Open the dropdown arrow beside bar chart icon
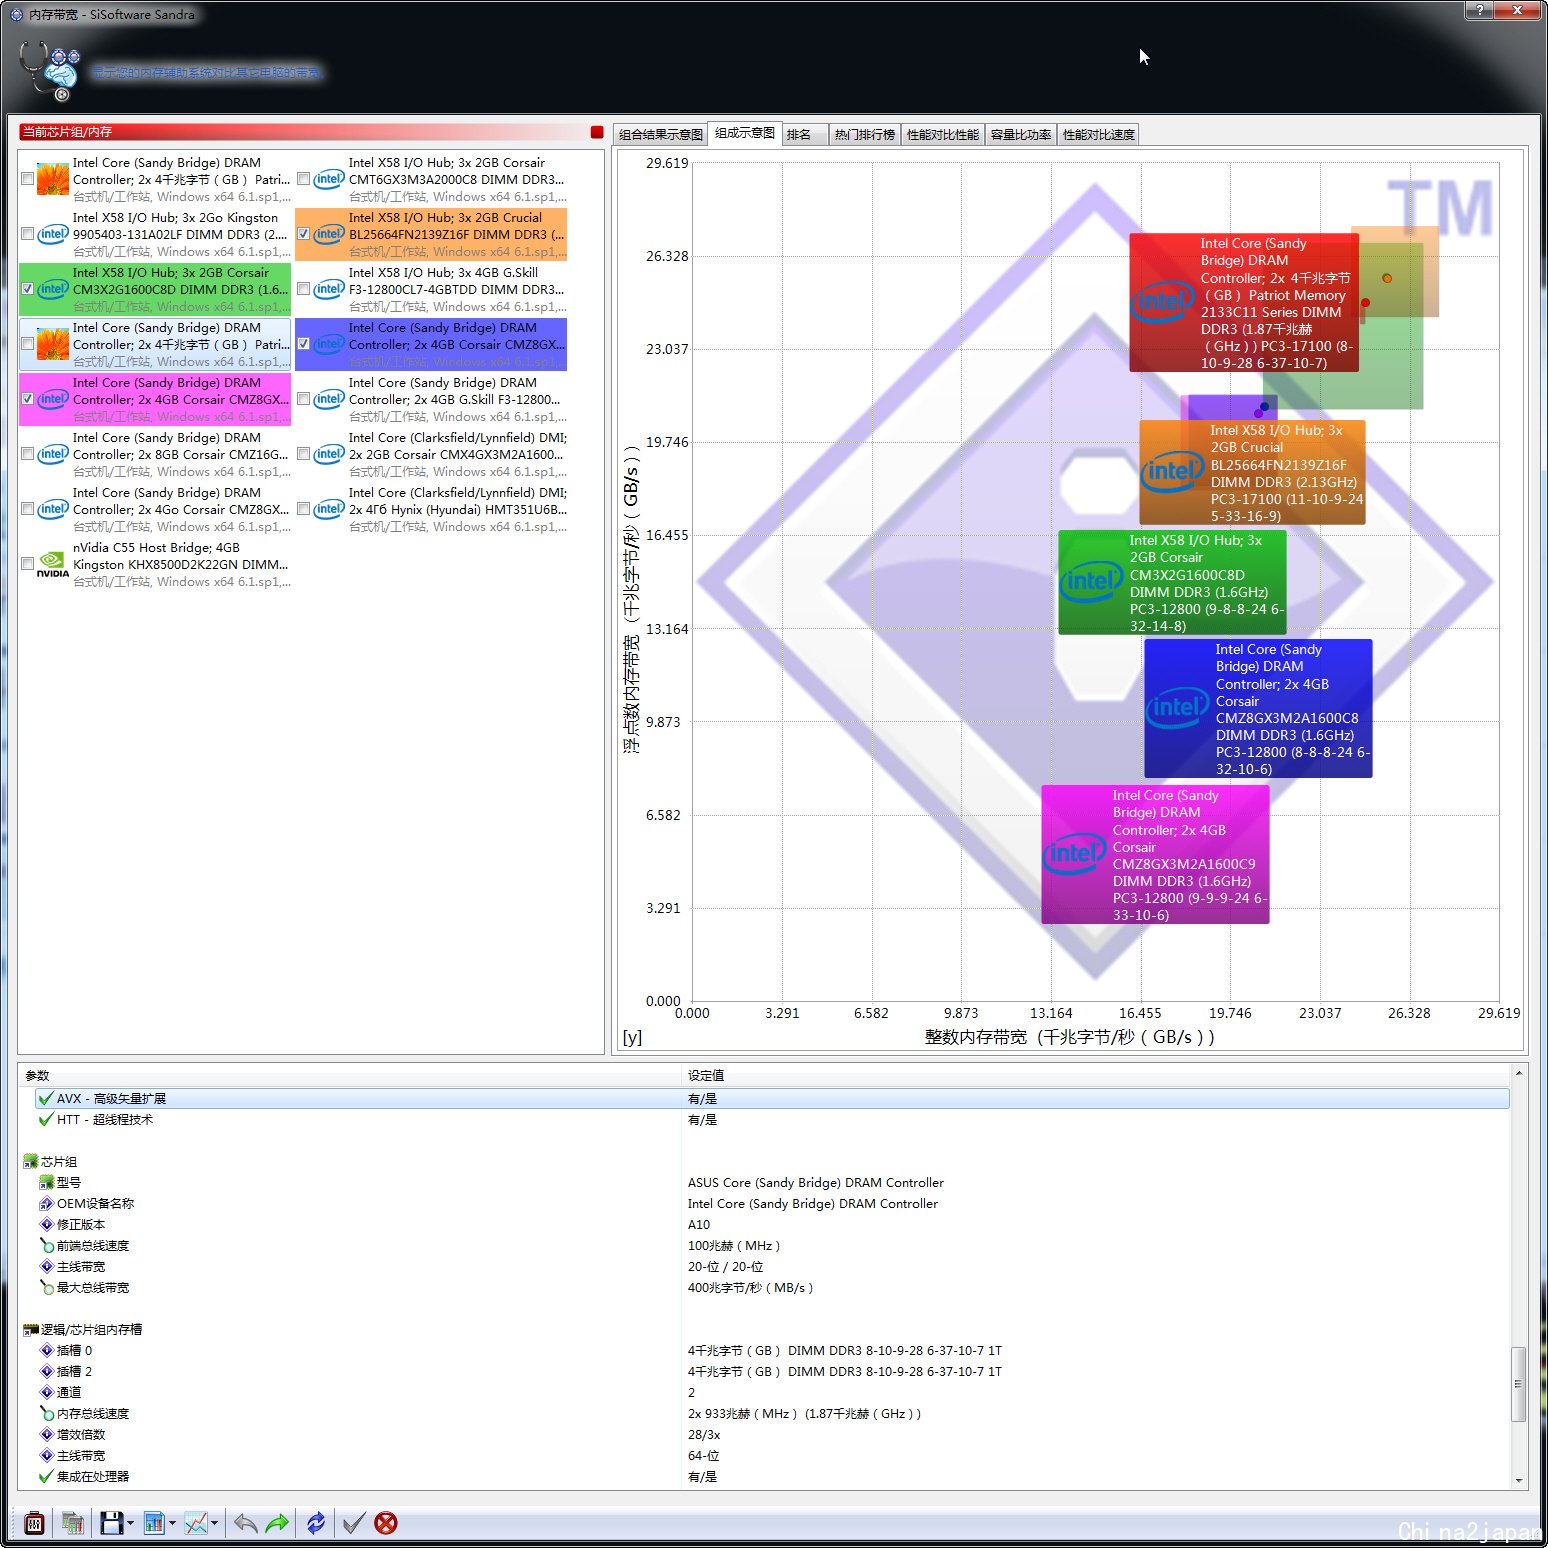1548x1548 pixels. click(172, 1524)
